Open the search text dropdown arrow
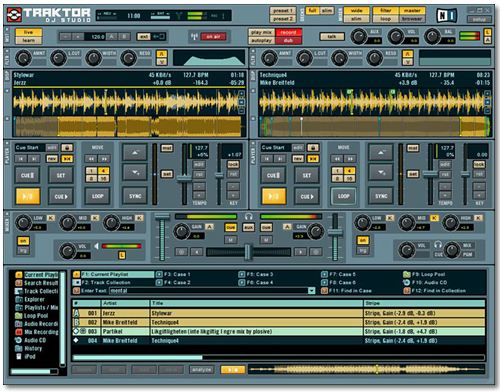The image size is (500, 392). coord(311,290)
